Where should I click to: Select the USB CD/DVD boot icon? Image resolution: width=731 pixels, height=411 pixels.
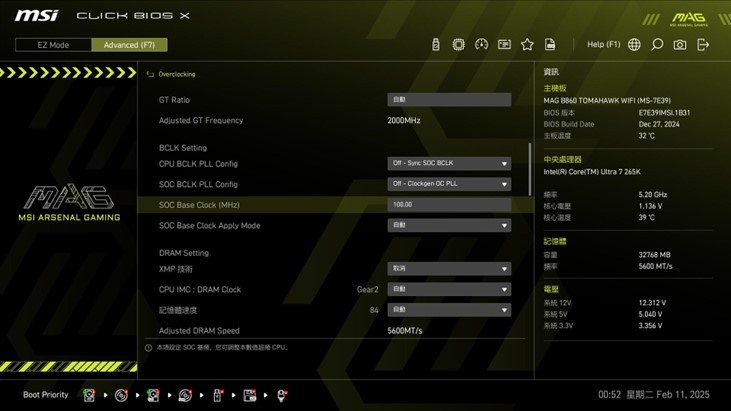(x=185, y=395)
